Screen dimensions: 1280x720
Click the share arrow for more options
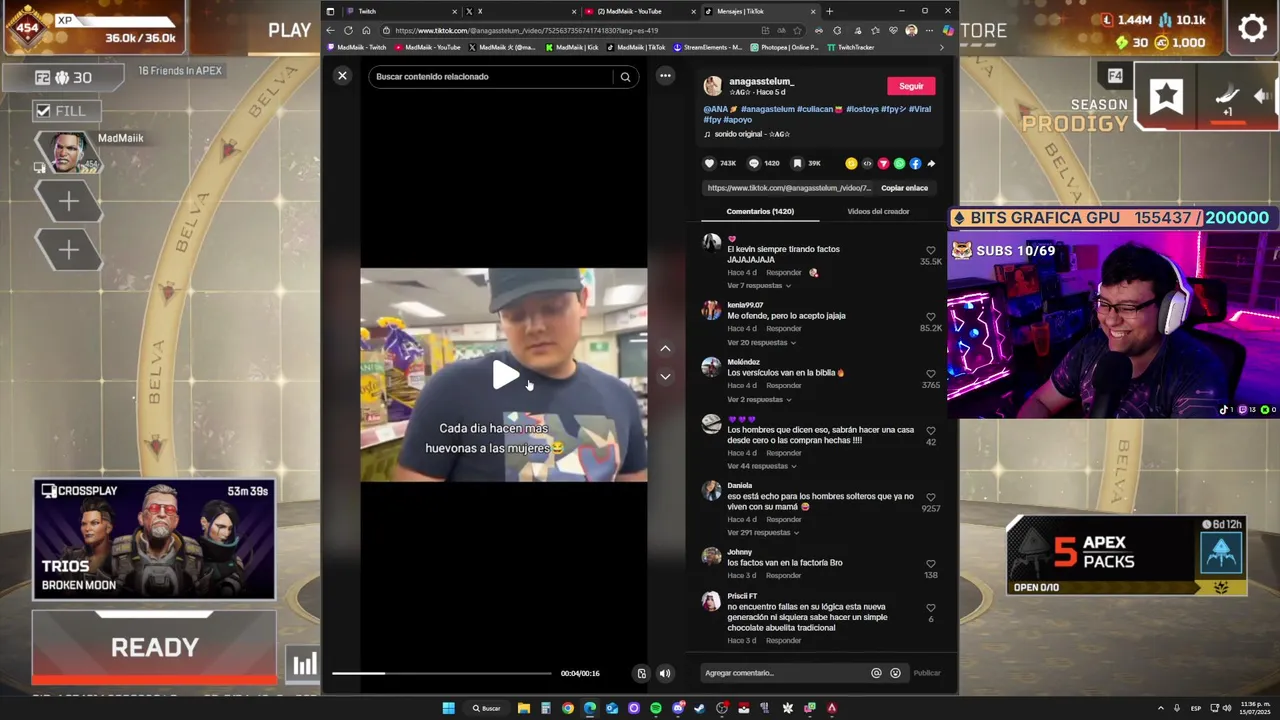click(x=931, y=163)
